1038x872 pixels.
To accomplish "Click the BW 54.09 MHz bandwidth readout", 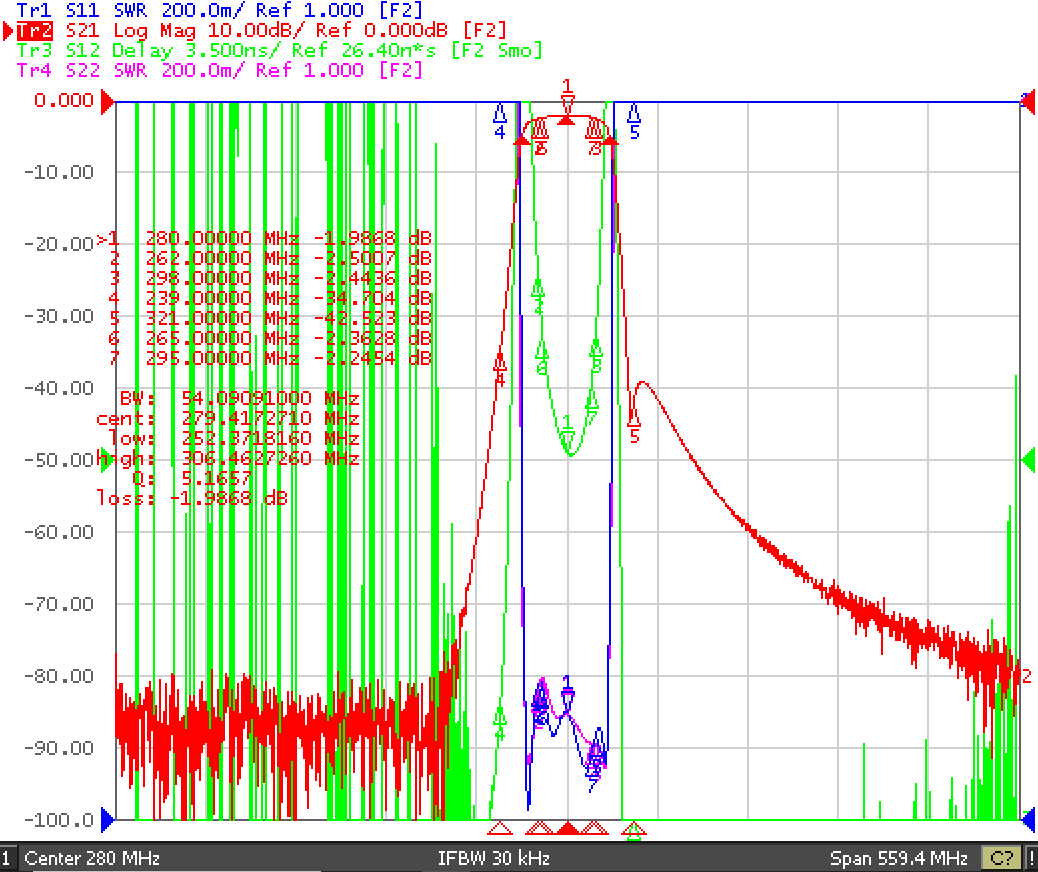I will coord(240,399).
